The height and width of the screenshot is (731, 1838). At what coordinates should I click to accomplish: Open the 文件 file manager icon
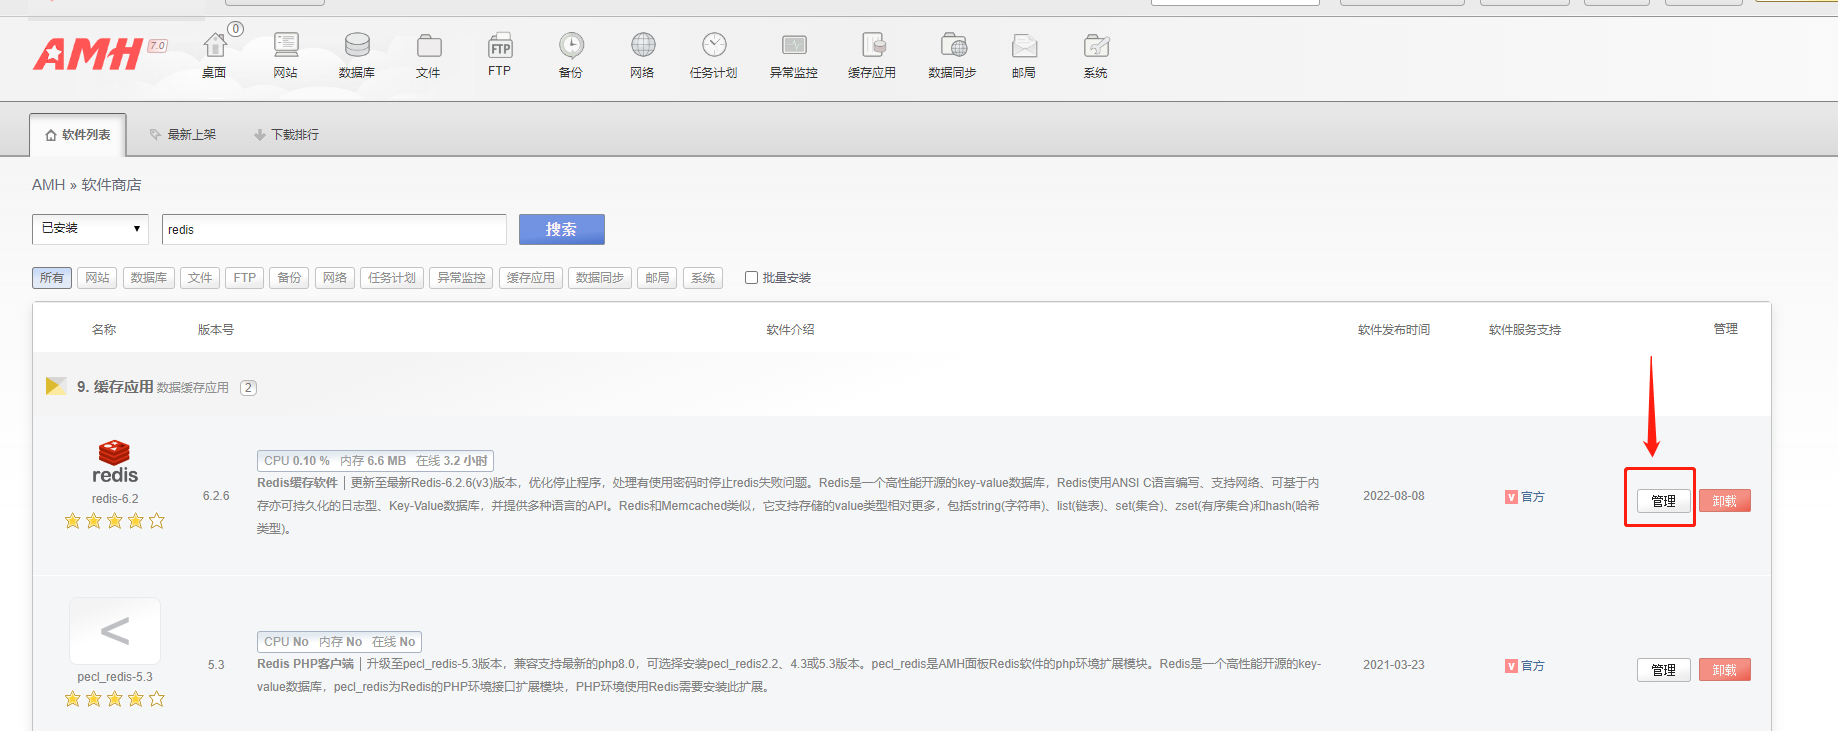point(429,46)
